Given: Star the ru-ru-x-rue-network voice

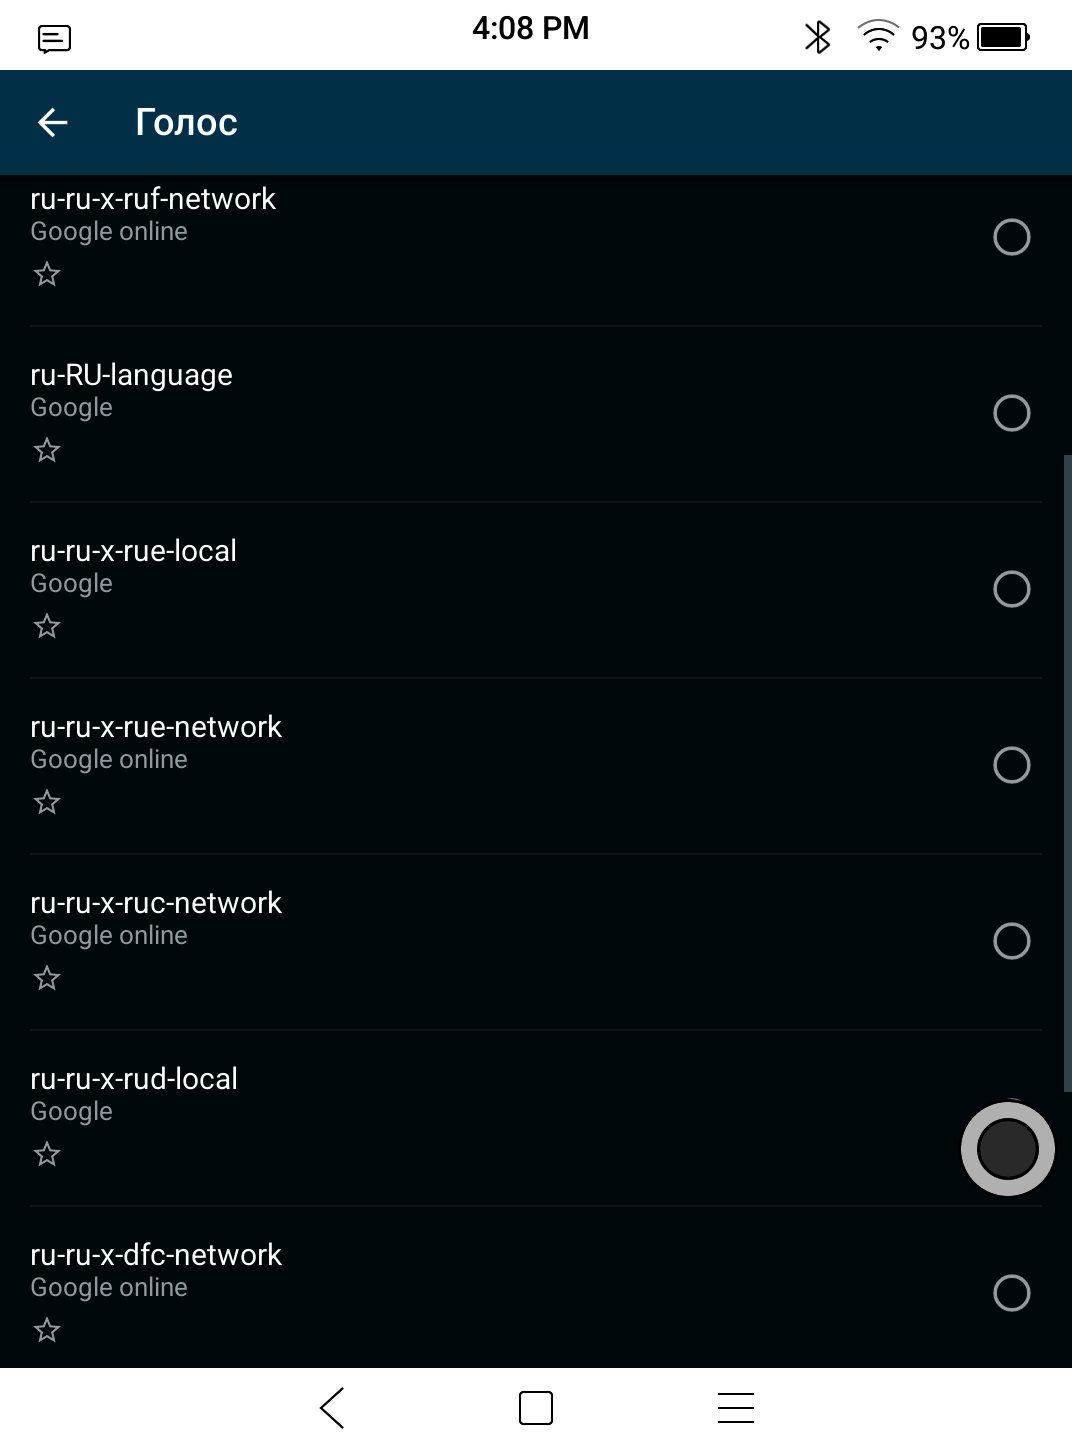Looking at the screenshot, I should click(x=47, y=802).
